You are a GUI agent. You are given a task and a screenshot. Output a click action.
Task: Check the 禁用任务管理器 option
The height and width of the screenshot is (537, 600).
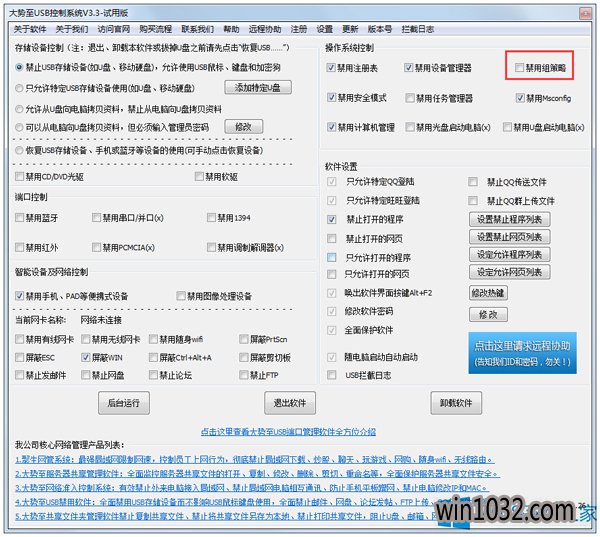coord(411,99)
